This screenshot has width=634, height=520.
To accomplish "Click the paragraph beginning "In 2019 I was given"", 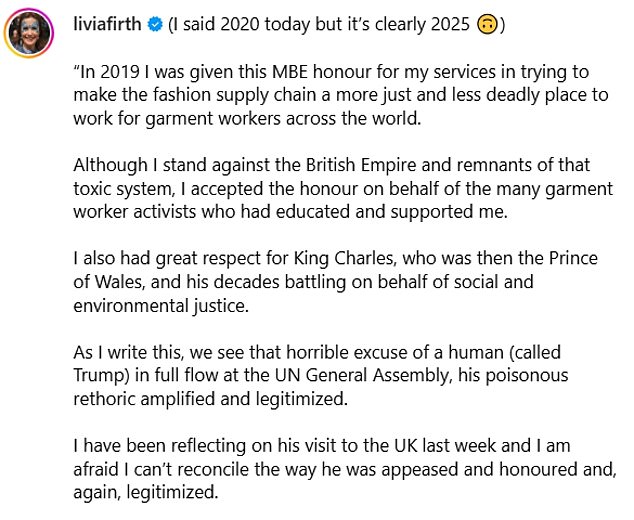I will point(330,95).
